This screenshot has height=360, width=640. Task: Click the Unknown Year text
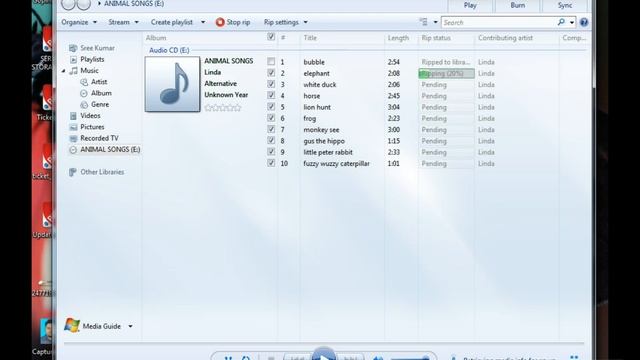click(x=226, y=95)
